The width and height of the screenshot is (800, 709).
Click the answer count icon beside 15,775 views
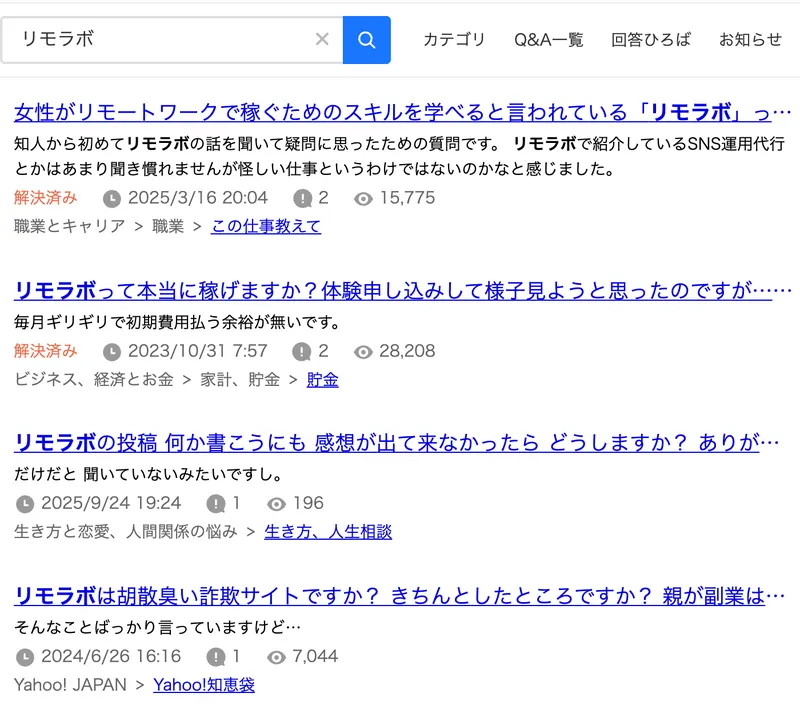(303, 198)
